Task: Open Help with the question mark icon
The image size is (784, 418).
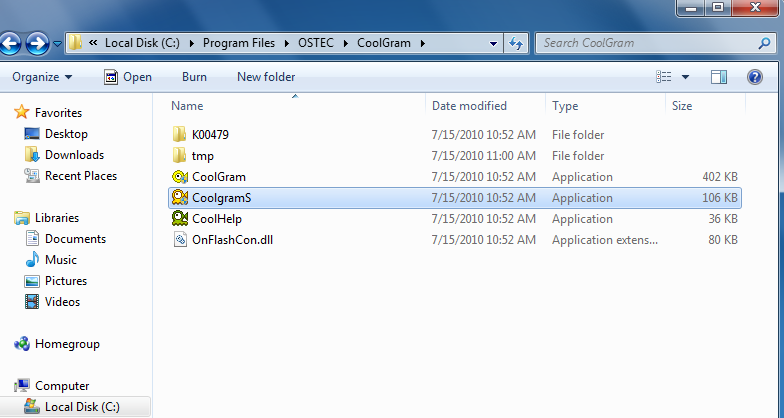Action: [754, 77]
